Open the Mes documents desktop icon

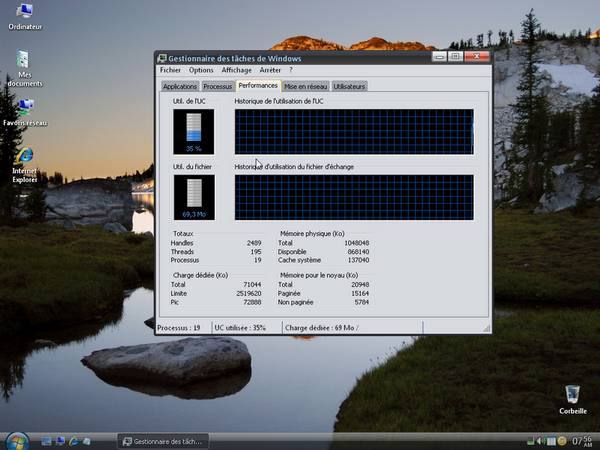pyautogui.click(x=24, y=68)
